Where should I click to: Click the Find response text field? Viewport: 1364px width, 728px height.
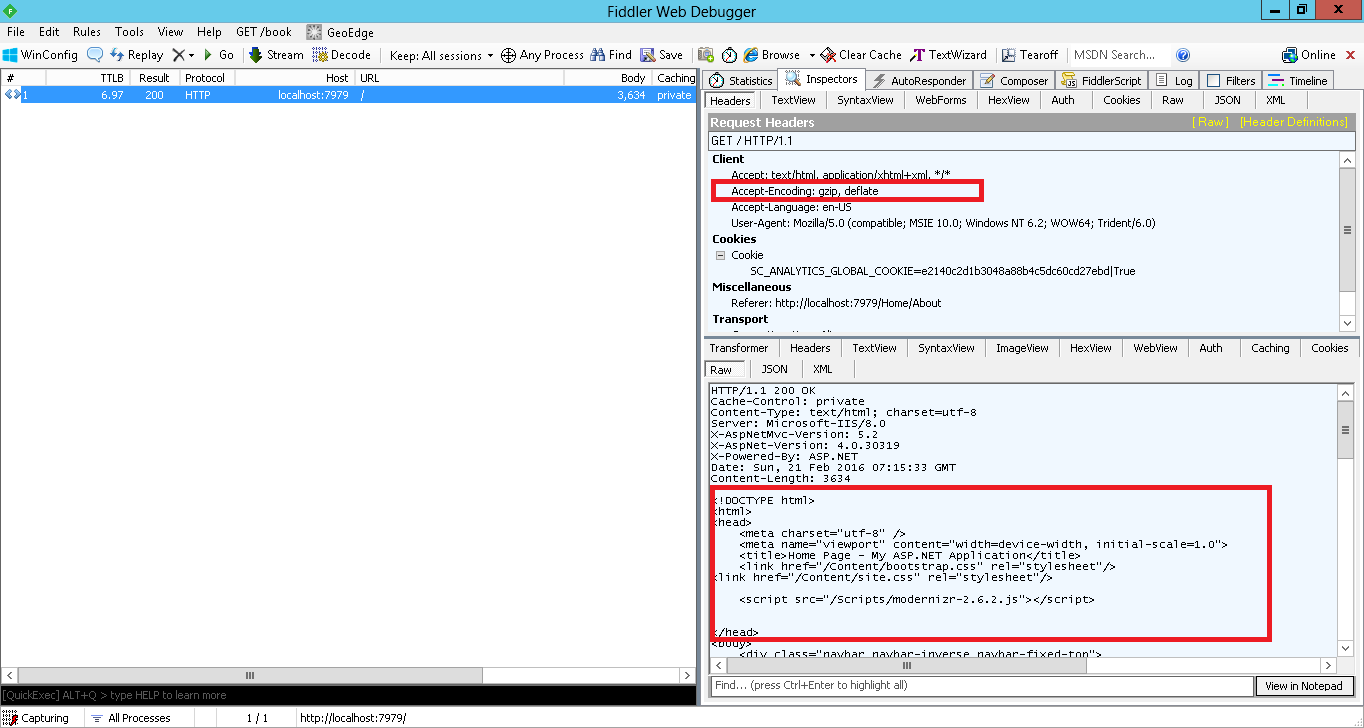pyautogui.click(x=982, y=686)
